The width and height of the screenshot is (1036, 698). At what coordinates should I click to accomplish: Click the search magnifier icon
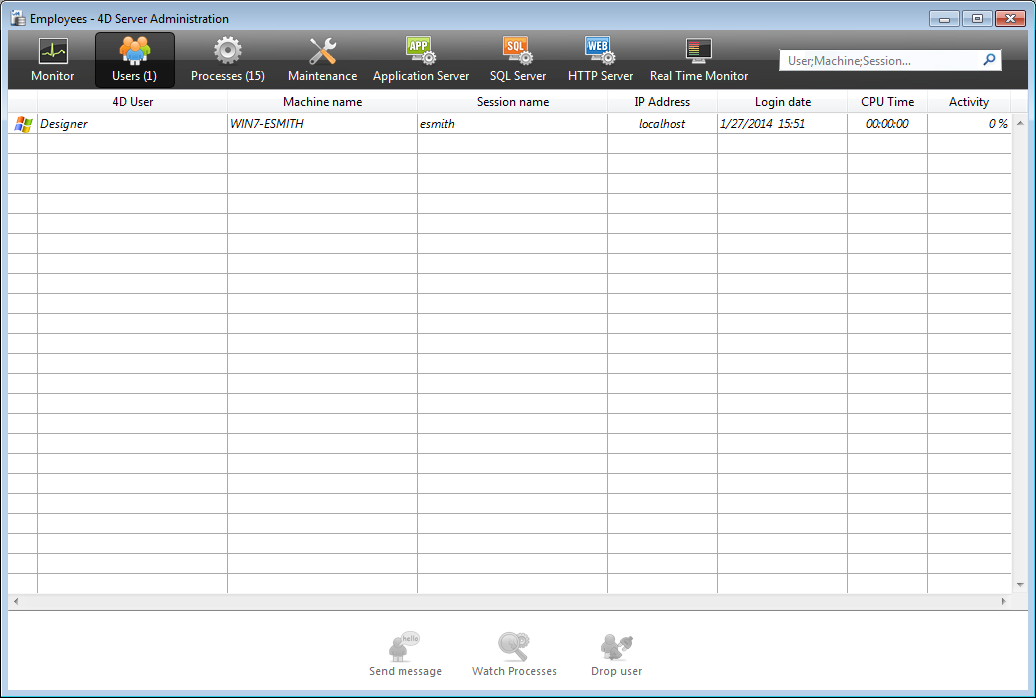pos(989,60)
